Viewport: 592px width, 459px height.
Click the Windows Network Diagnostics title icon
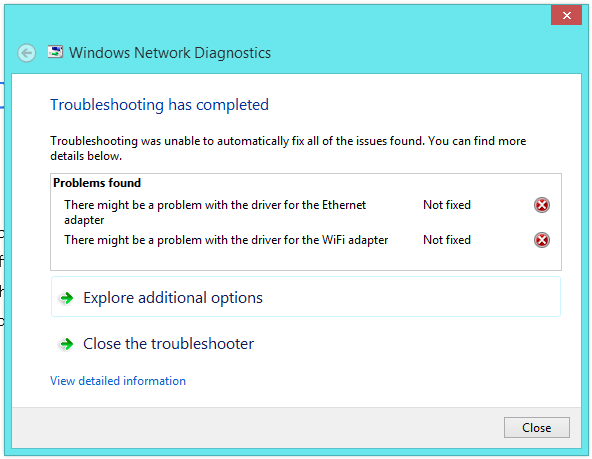pos(55,52)
